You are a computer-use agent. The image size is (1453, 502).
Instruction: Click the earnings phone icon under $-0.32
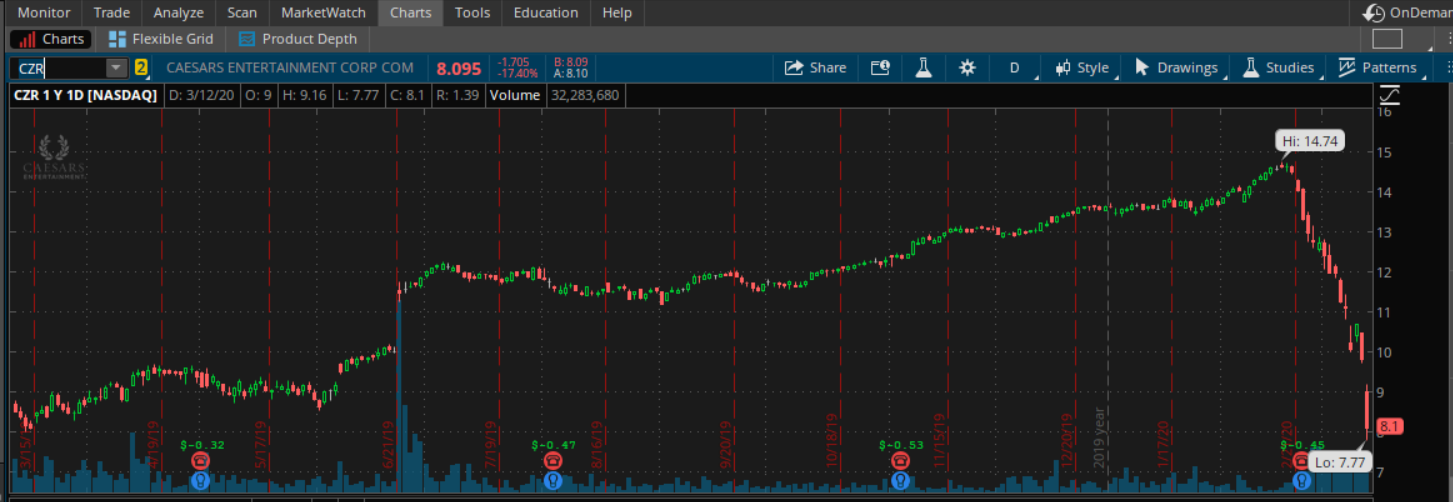[200, 460]
